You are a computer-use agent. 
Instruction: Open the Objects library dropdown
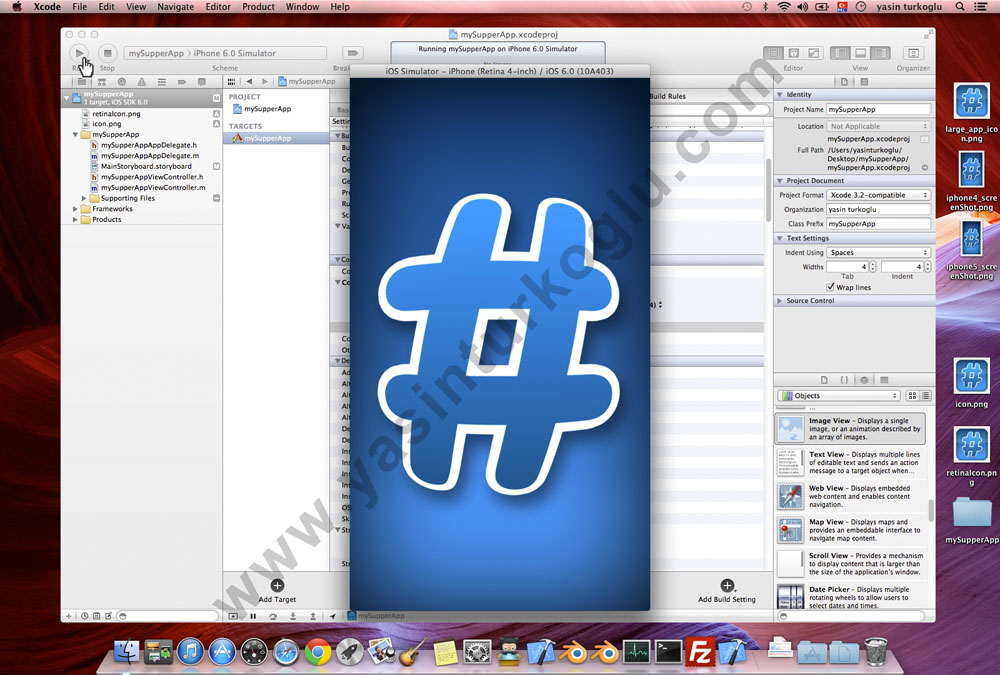click(839, 396)
